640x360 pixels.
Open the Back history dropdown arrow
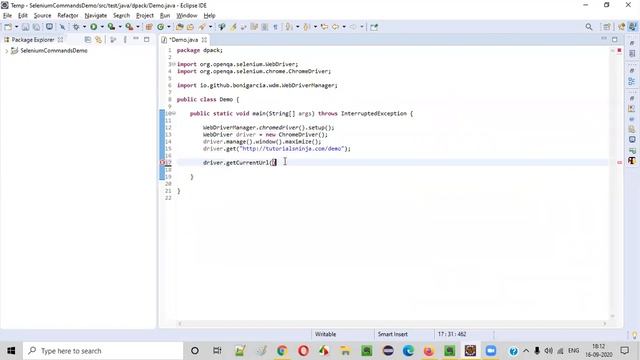pyautogui.click(x=344, y=27)
